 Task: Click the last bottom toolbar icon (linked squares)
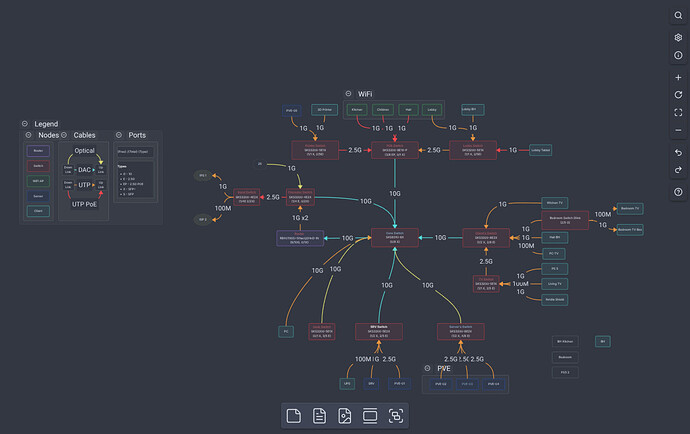point(396,415)
